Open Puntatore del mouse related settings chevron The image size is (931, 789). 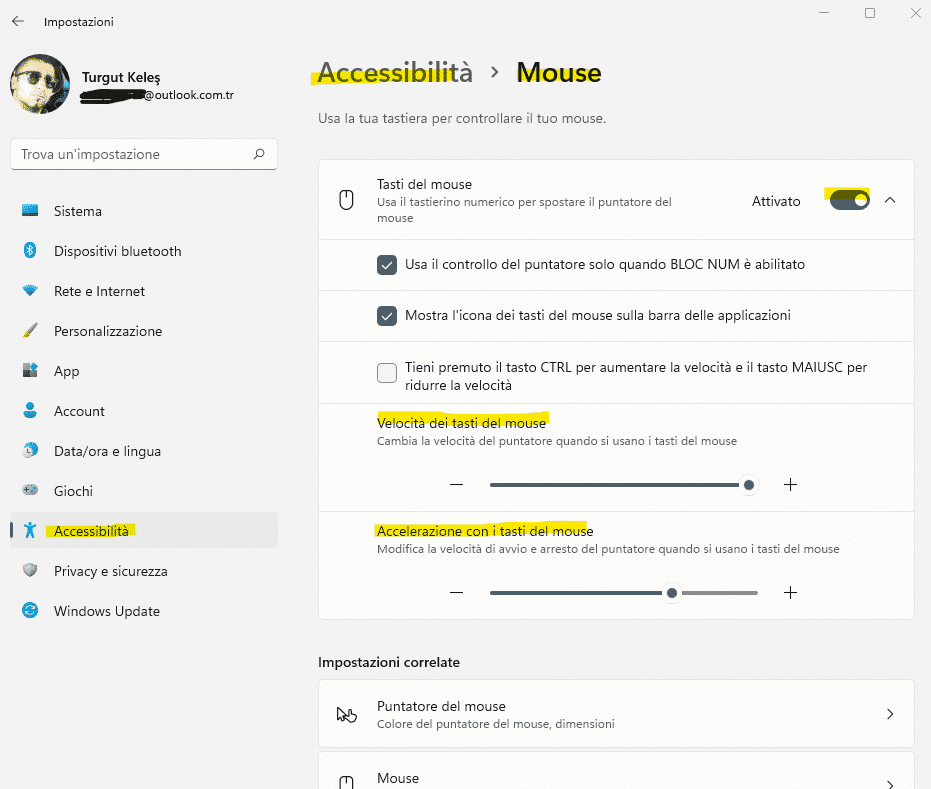pyautogui.click(x=890, y=714)
